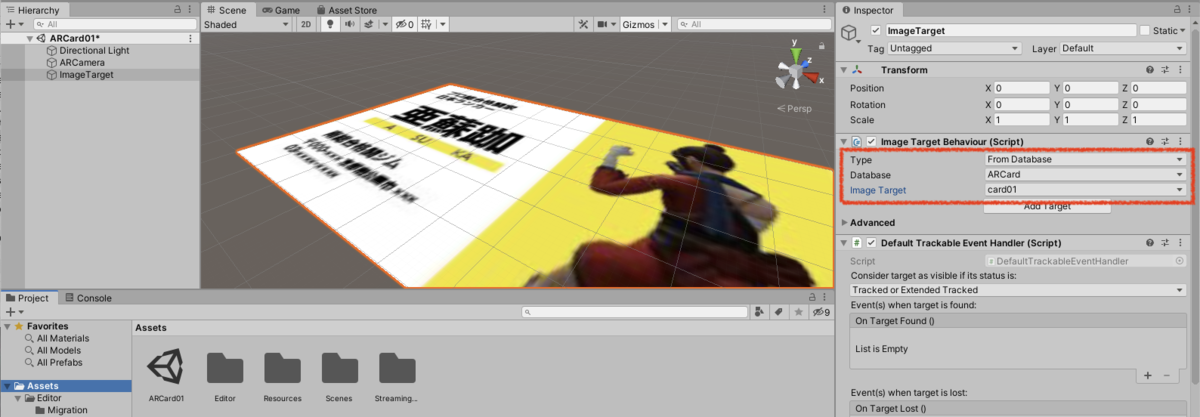Open Tracked or Extended Tracked dropdown

pyautogui.click(x=1018, y=290)
